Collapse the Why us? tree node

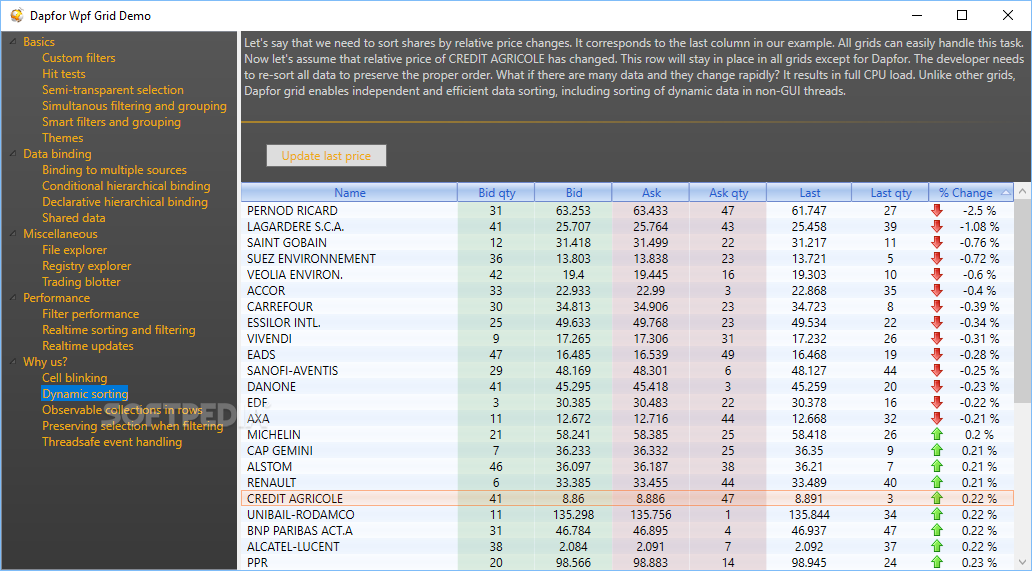point(13,362)
